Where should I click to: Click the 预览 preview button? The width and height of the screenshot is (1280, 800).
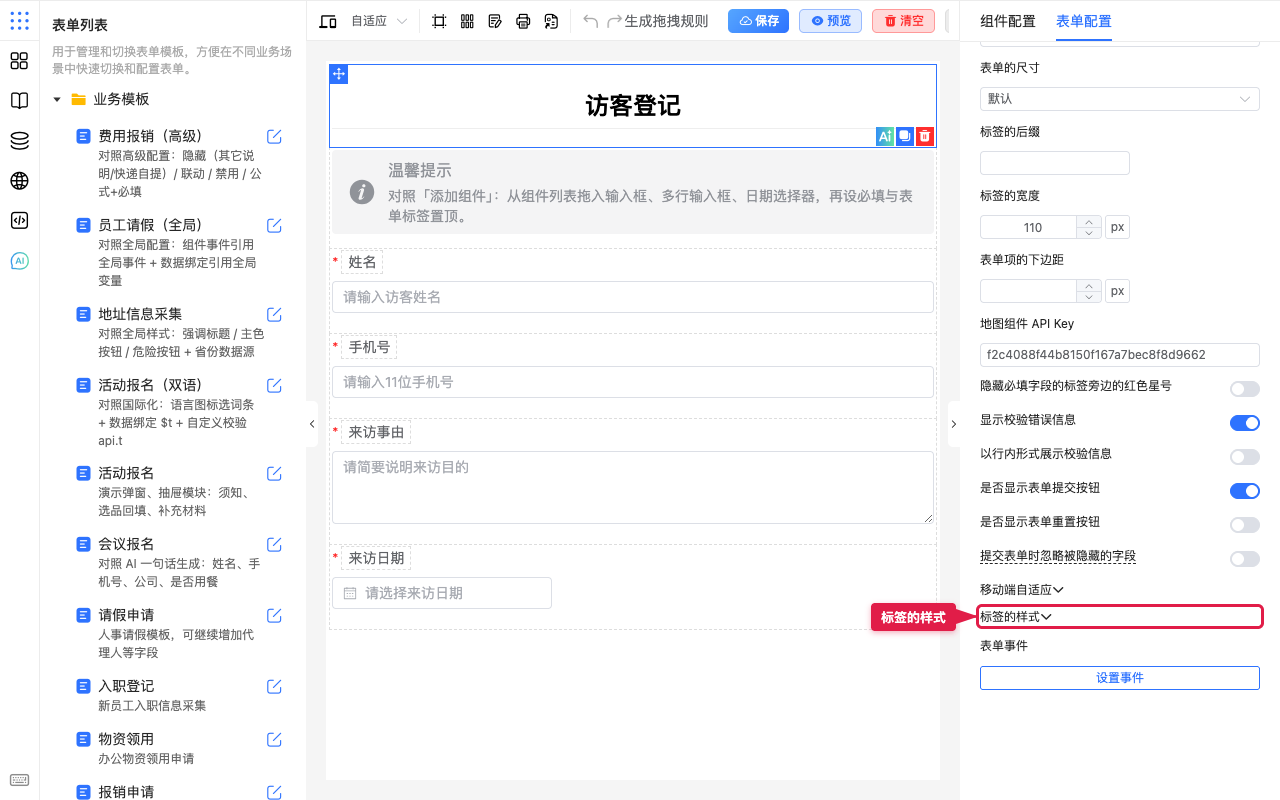830,21
